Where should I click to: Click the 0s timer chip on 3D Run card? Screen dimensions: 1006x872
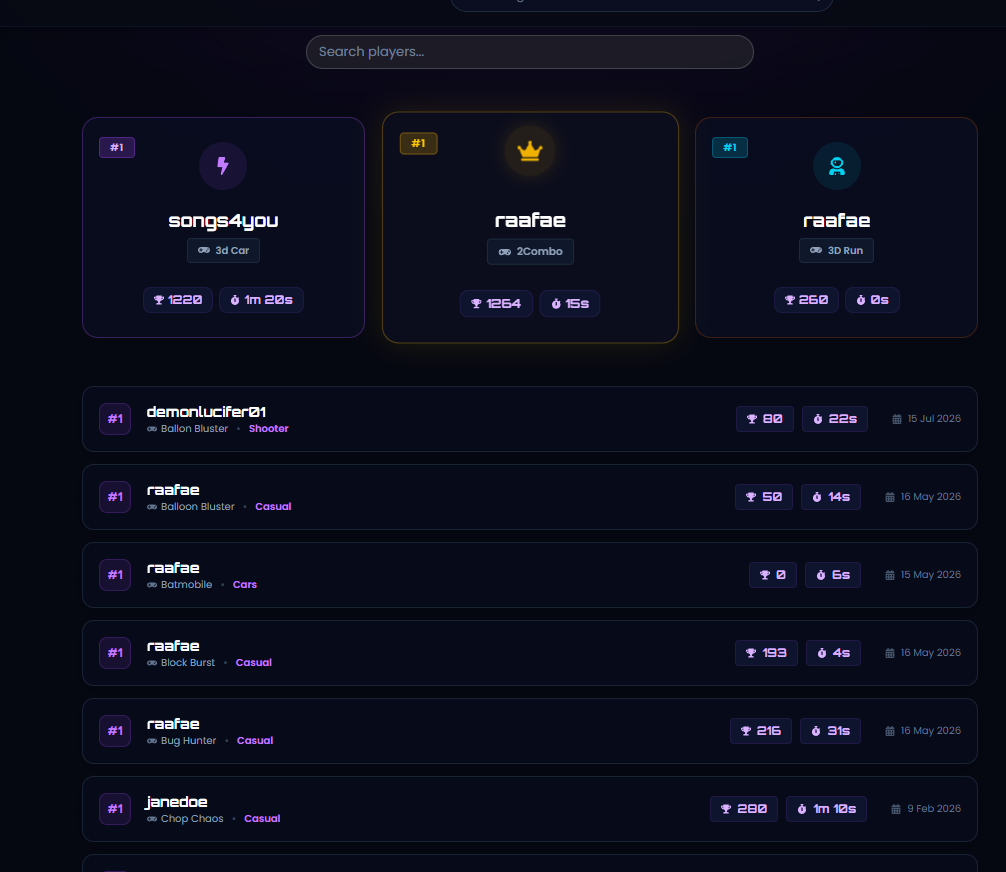pos(872,300)
